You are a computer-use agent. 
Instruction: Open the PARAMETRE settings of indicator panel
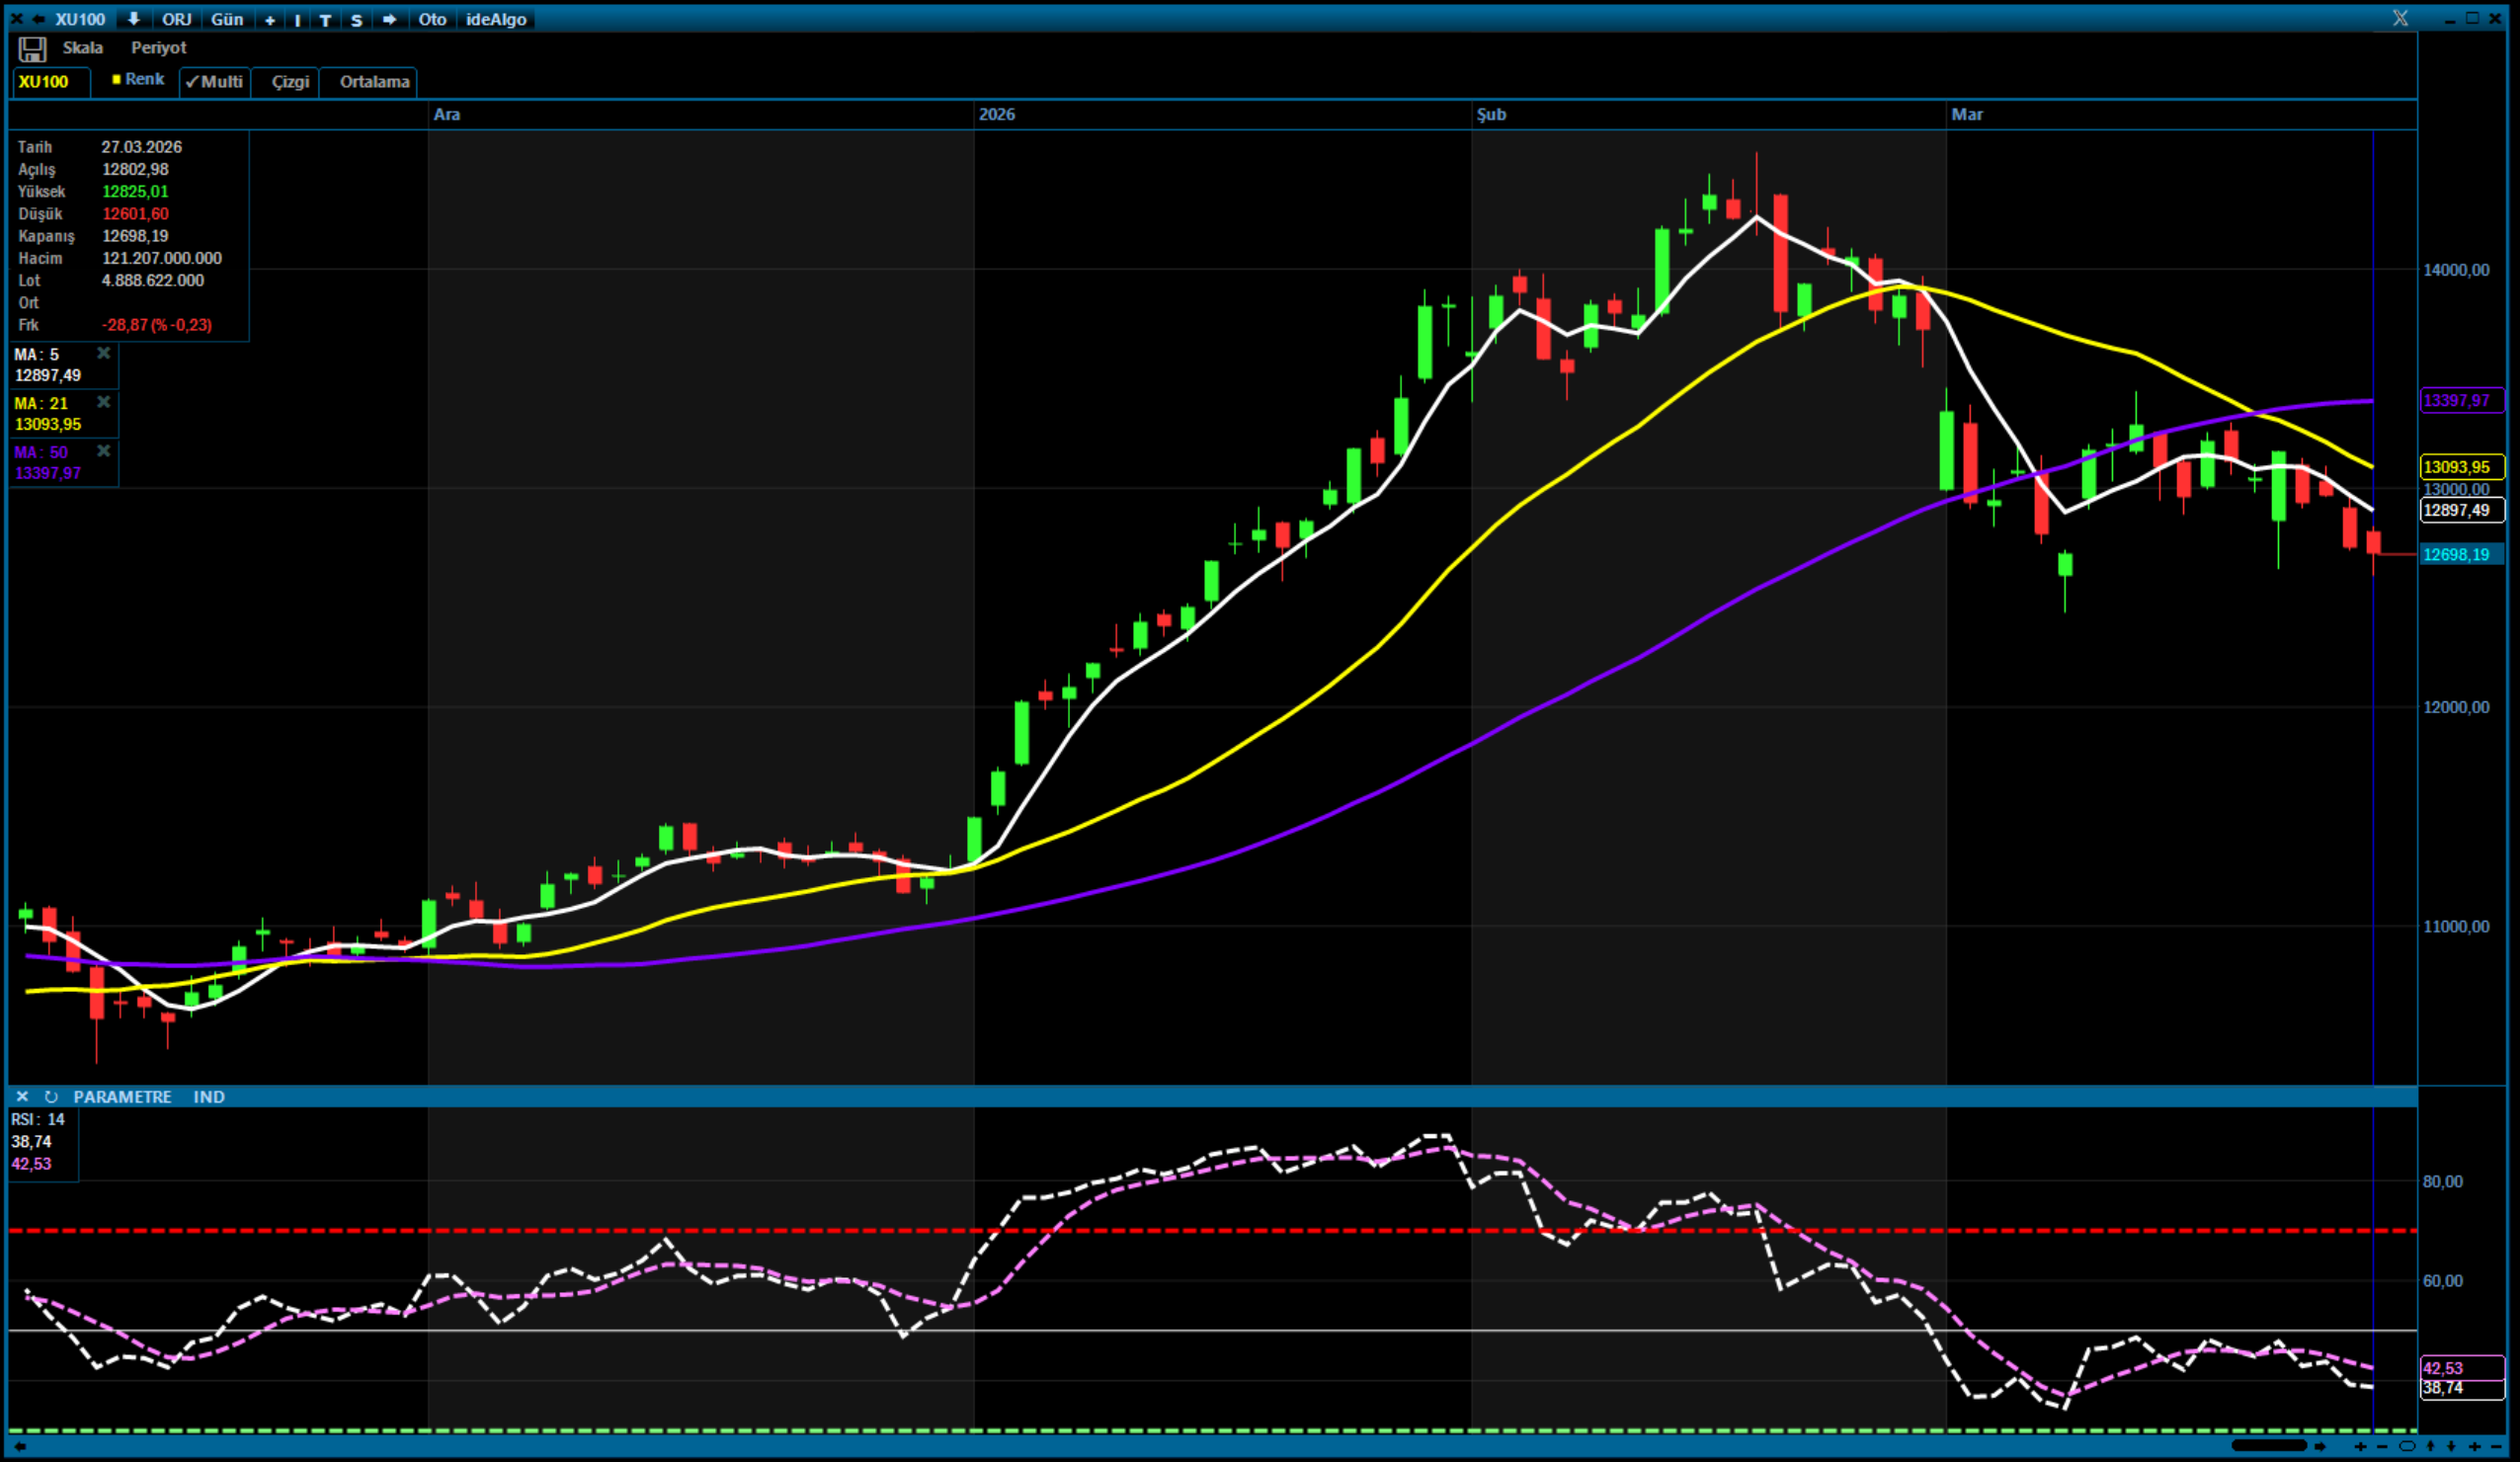[x=122, y=1097]
